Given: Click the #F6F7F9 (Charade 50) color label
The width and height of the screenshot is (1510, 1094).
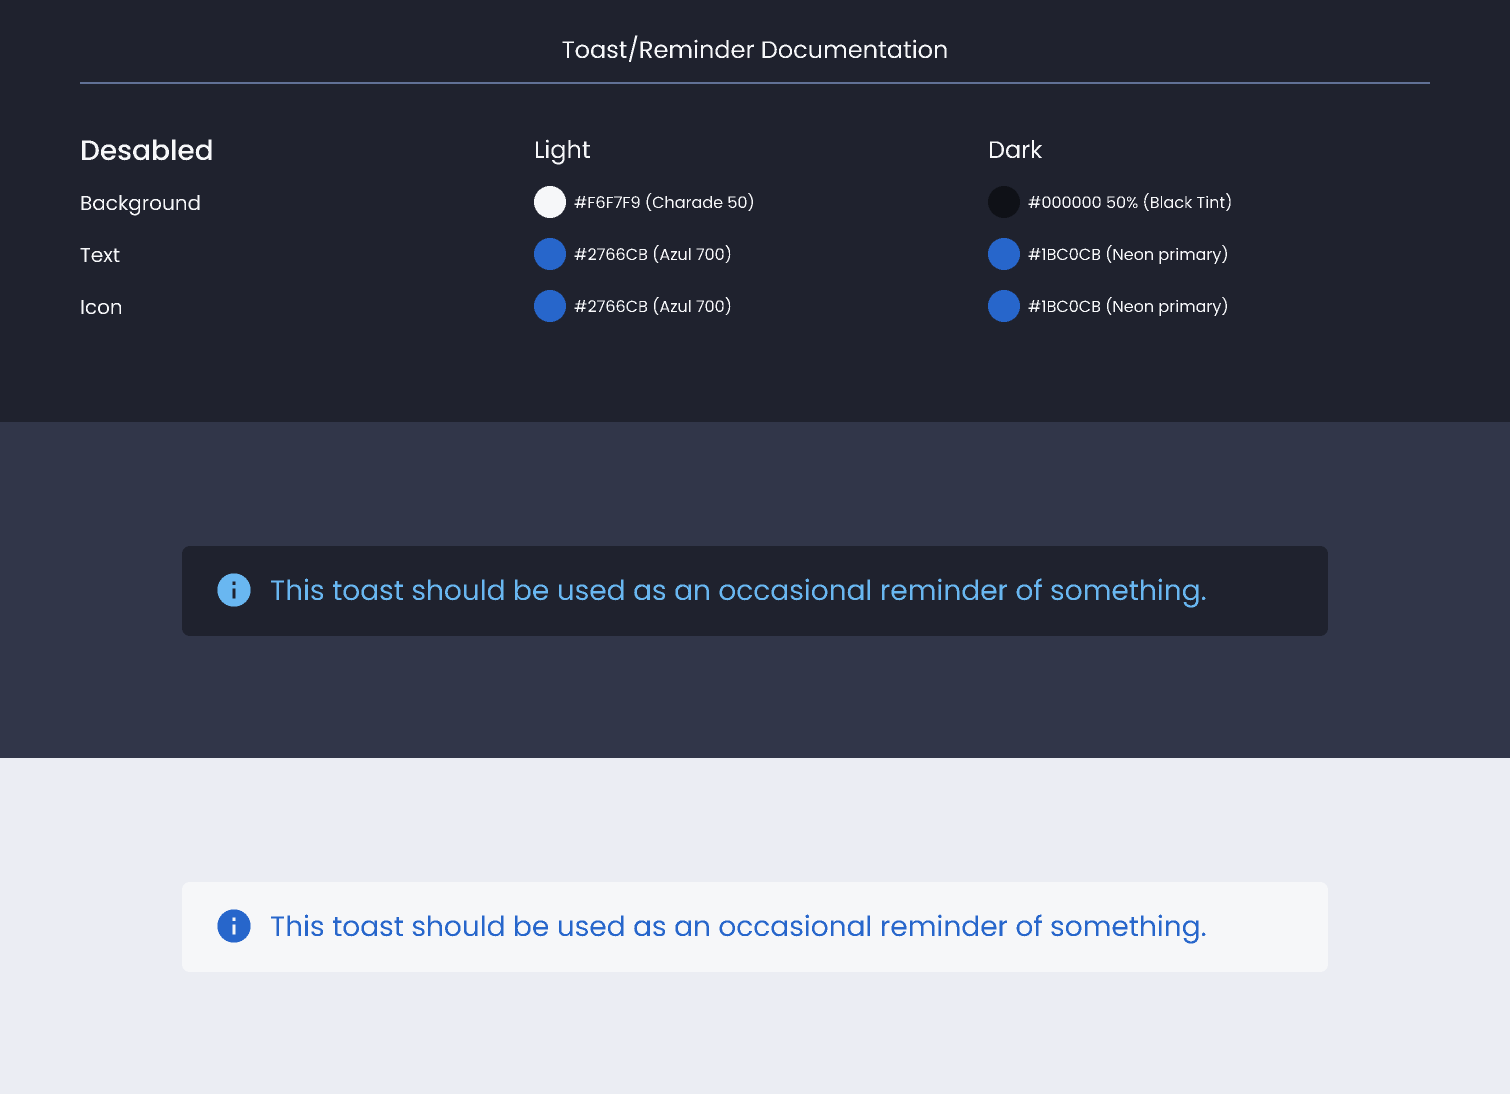Looking at the screenshot, I should pyautogui.click(x=664, y=202).
